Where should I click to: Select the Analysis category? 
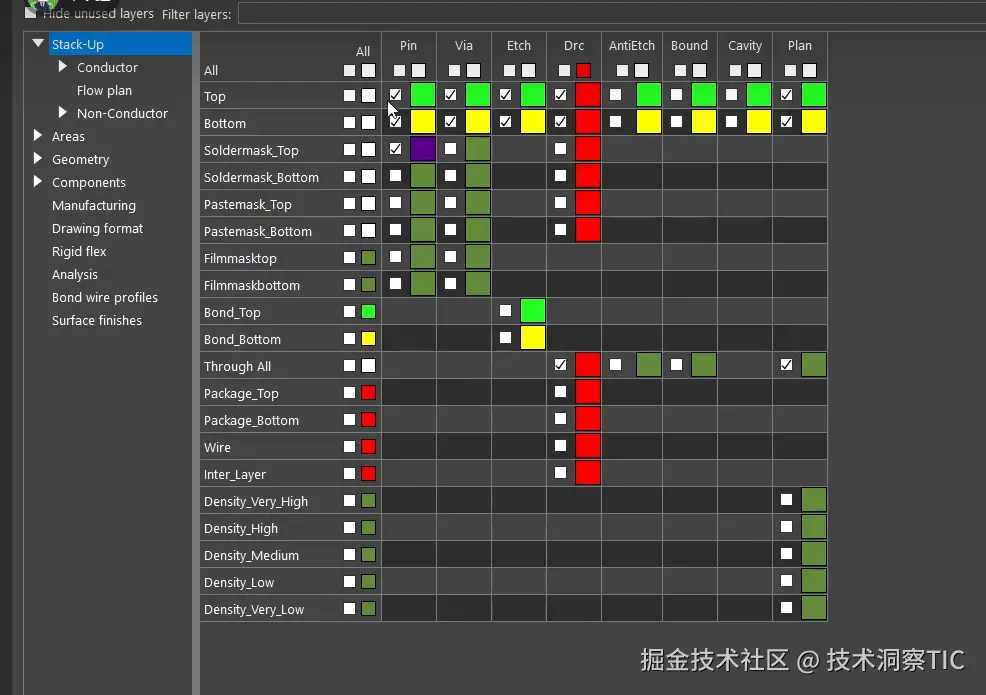pos(75,275)
